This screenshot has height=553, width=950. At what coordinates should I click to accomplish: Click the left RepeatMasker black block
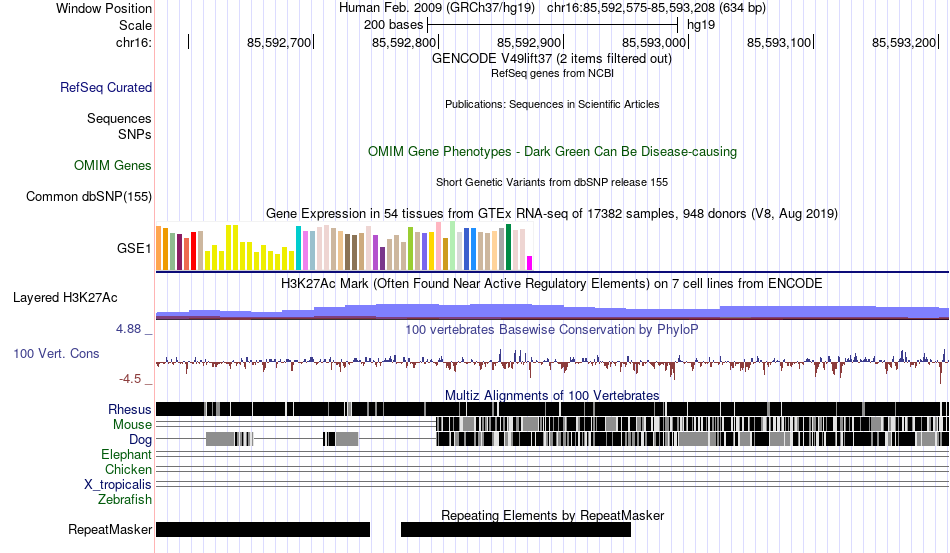point(263,529)
